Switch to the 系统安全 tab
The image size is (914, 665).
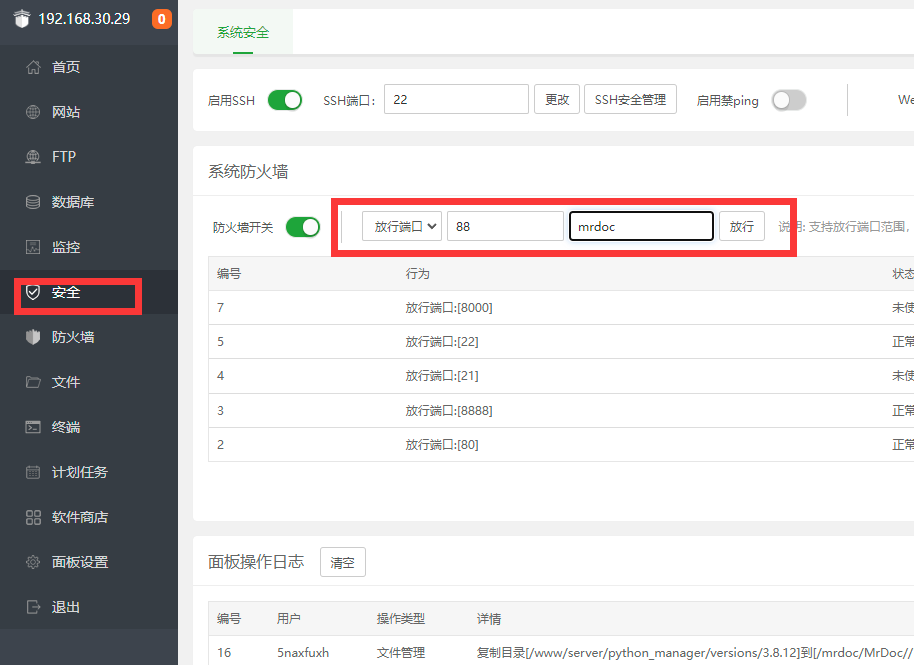tap(241, 32)
